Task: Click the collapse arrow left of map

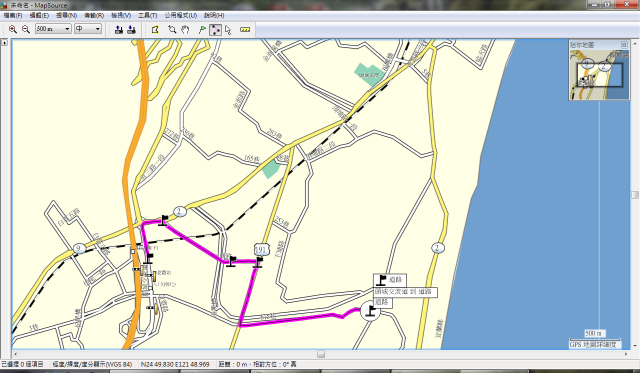Action: 4,42
